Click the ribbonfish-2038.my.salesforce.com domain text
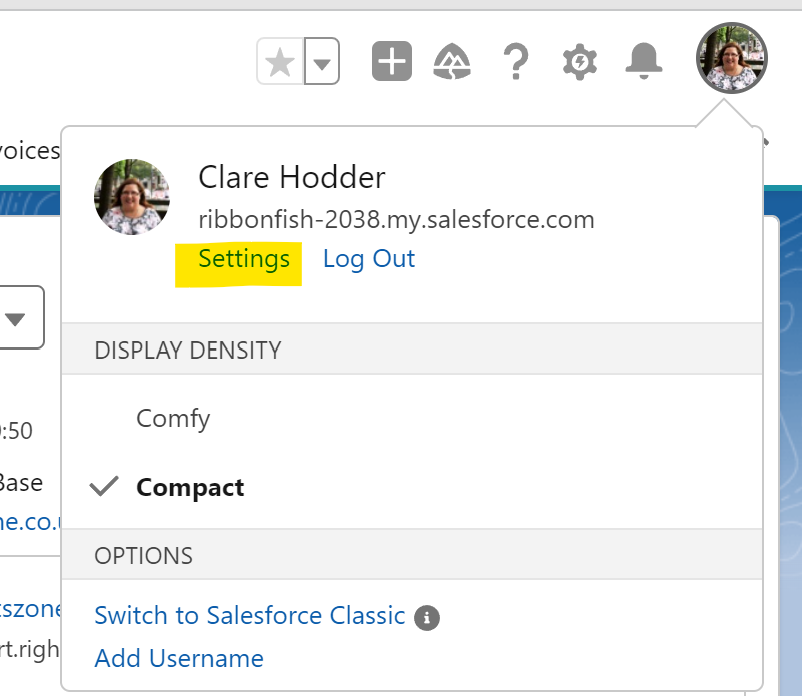This screenshot has width=802, height=696. 396,220
